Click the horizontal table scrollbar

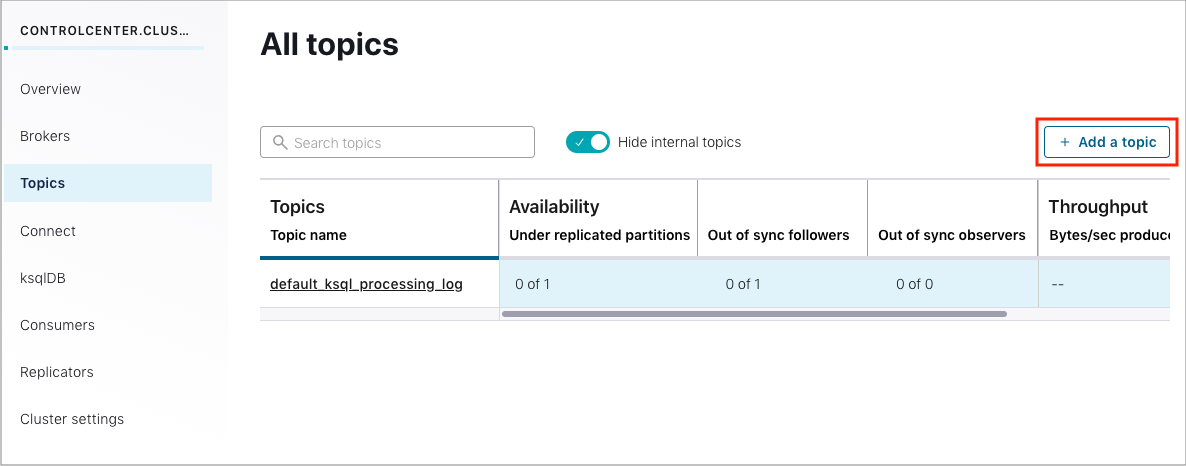[754, 314]
